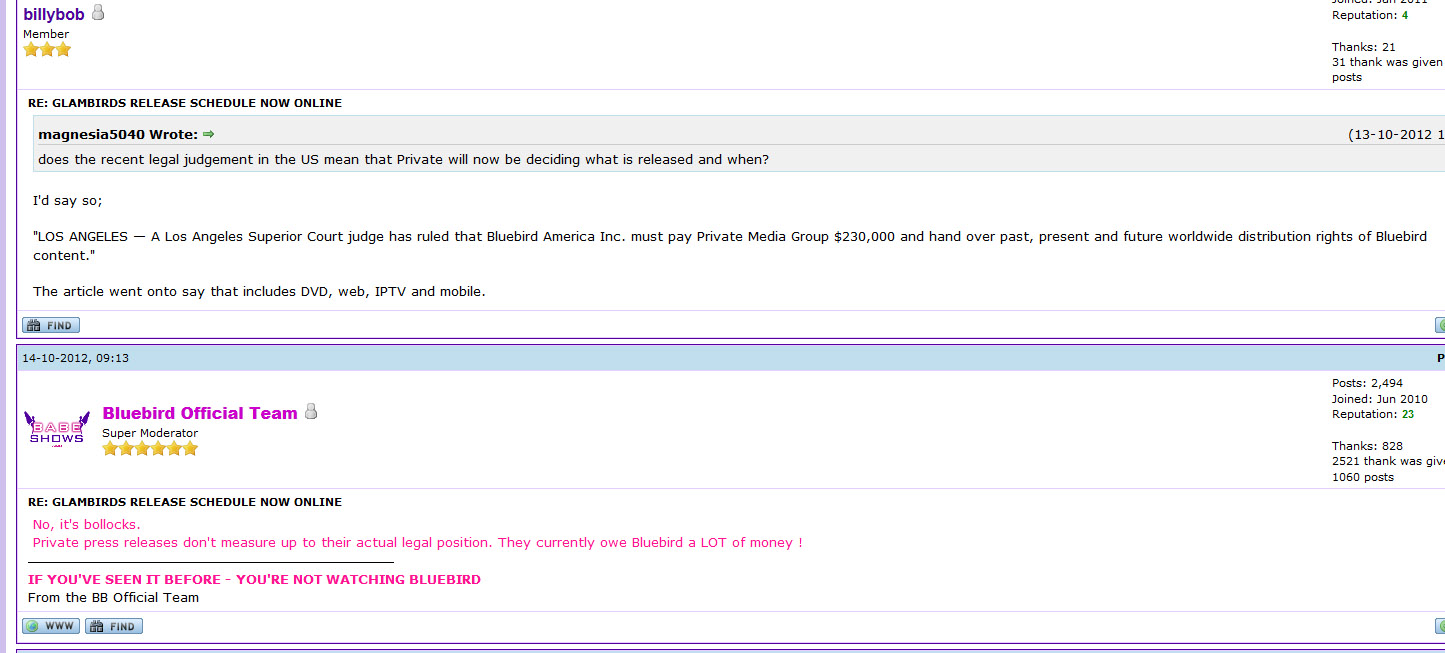This screenshot has height=653, width=1445.
Task: Click billybob's three-star member rating
Action: click(47, 49)
